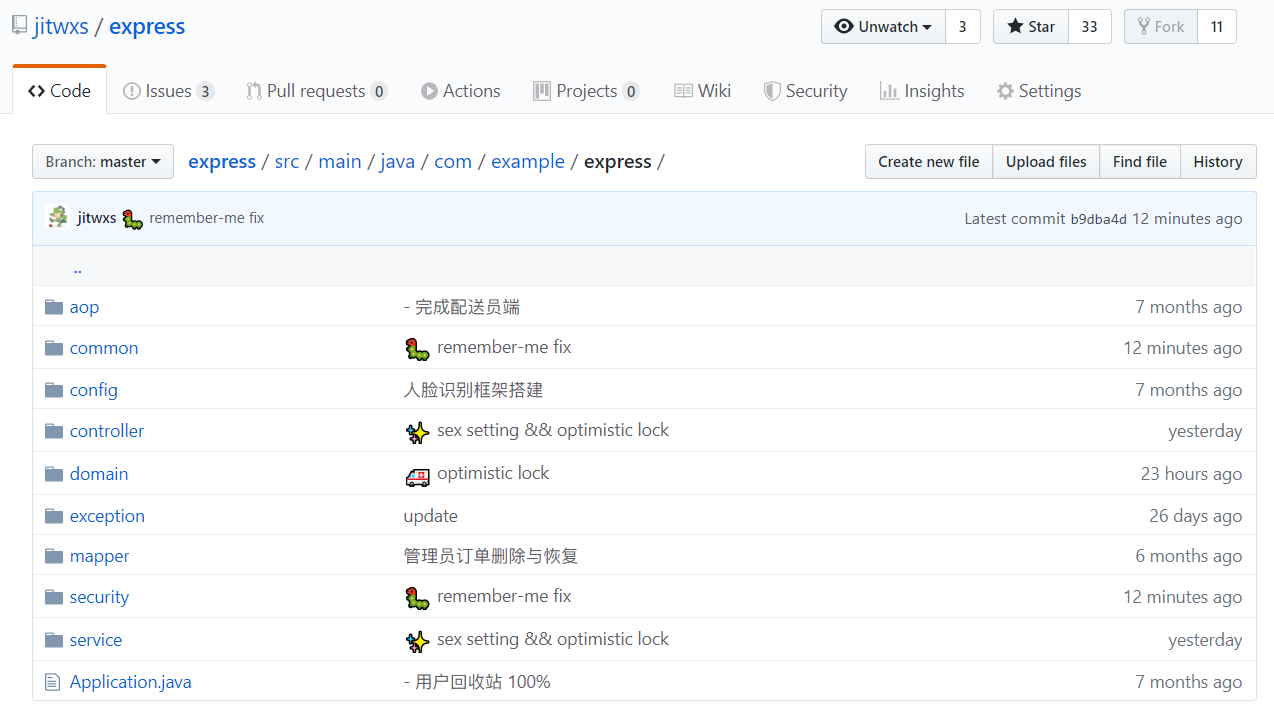Click the common folder icon
Image resolution: width=1274 pixels, height=711 pixels.
point(54,348)
